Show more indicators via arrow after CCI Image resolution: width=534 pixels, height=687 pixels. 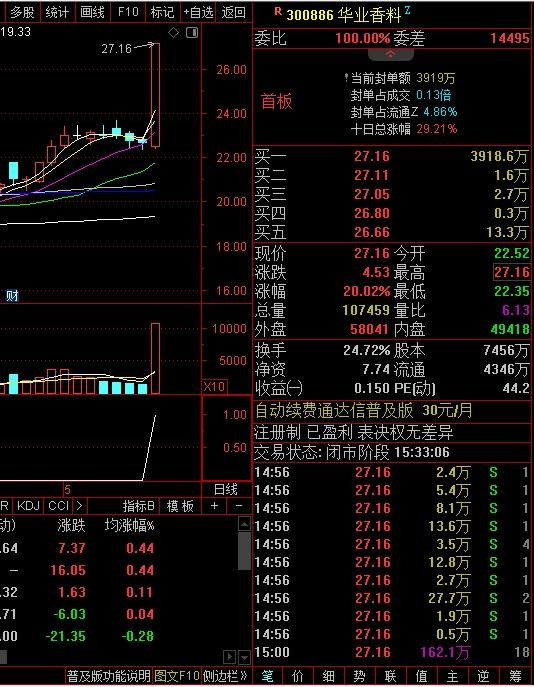[x=79, y=506]
